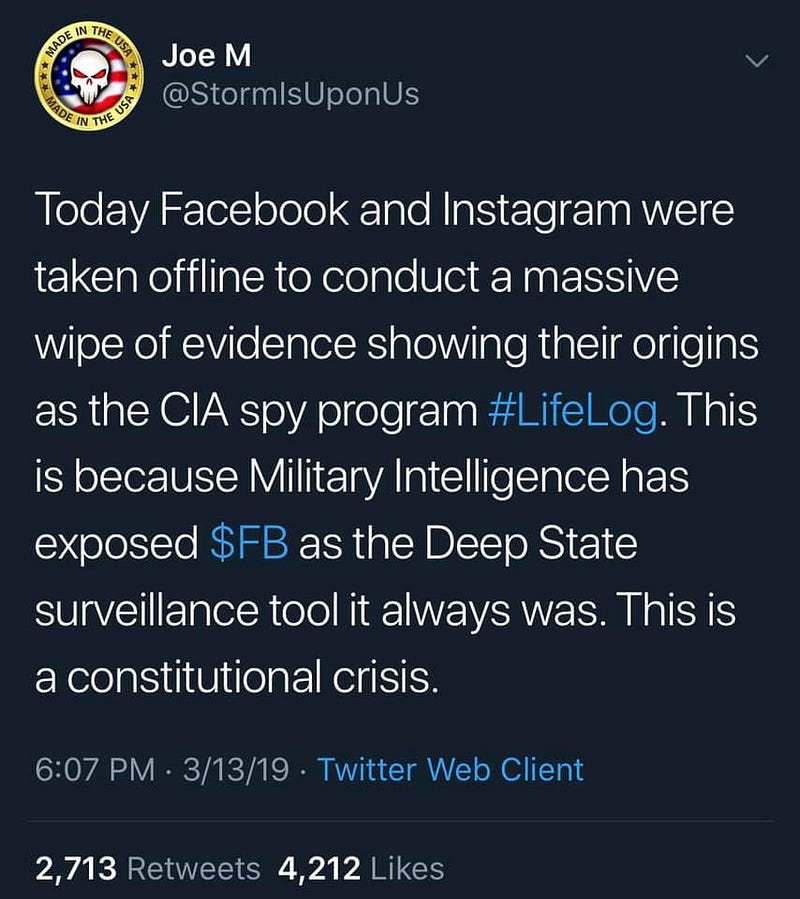Click the phrase Deep State in the tweet
This screenshot has height=899, width=800.
tap(530, 545)
